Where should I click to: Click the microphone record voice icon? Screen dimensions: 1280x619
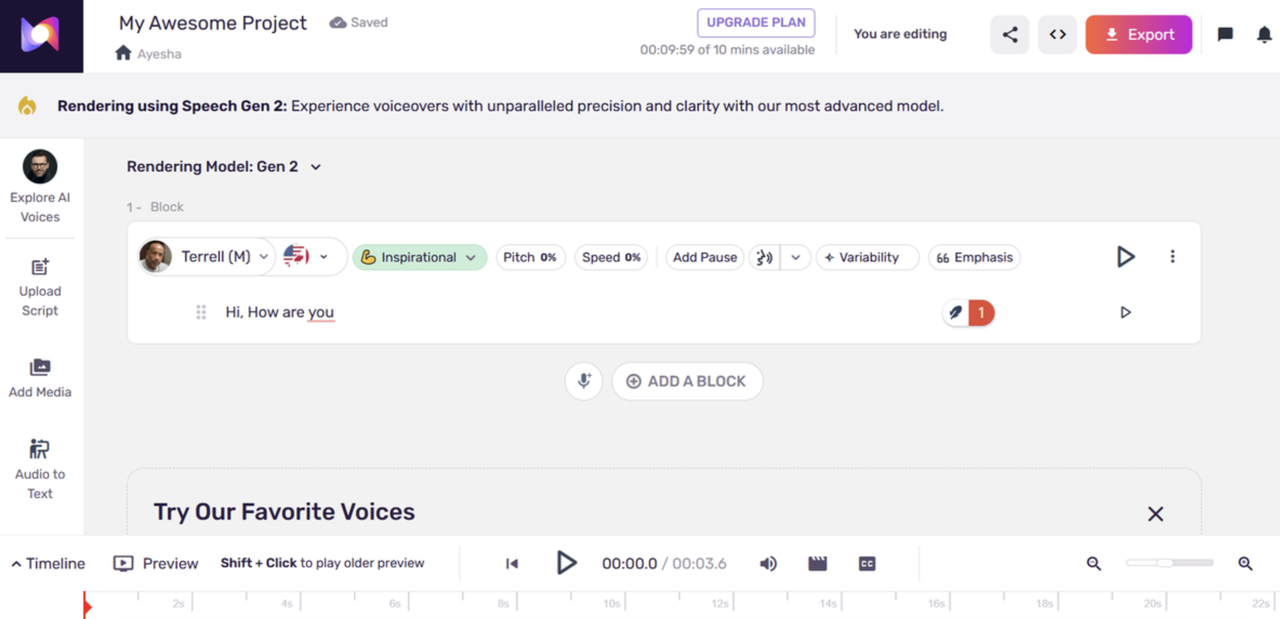coord(584,381)
